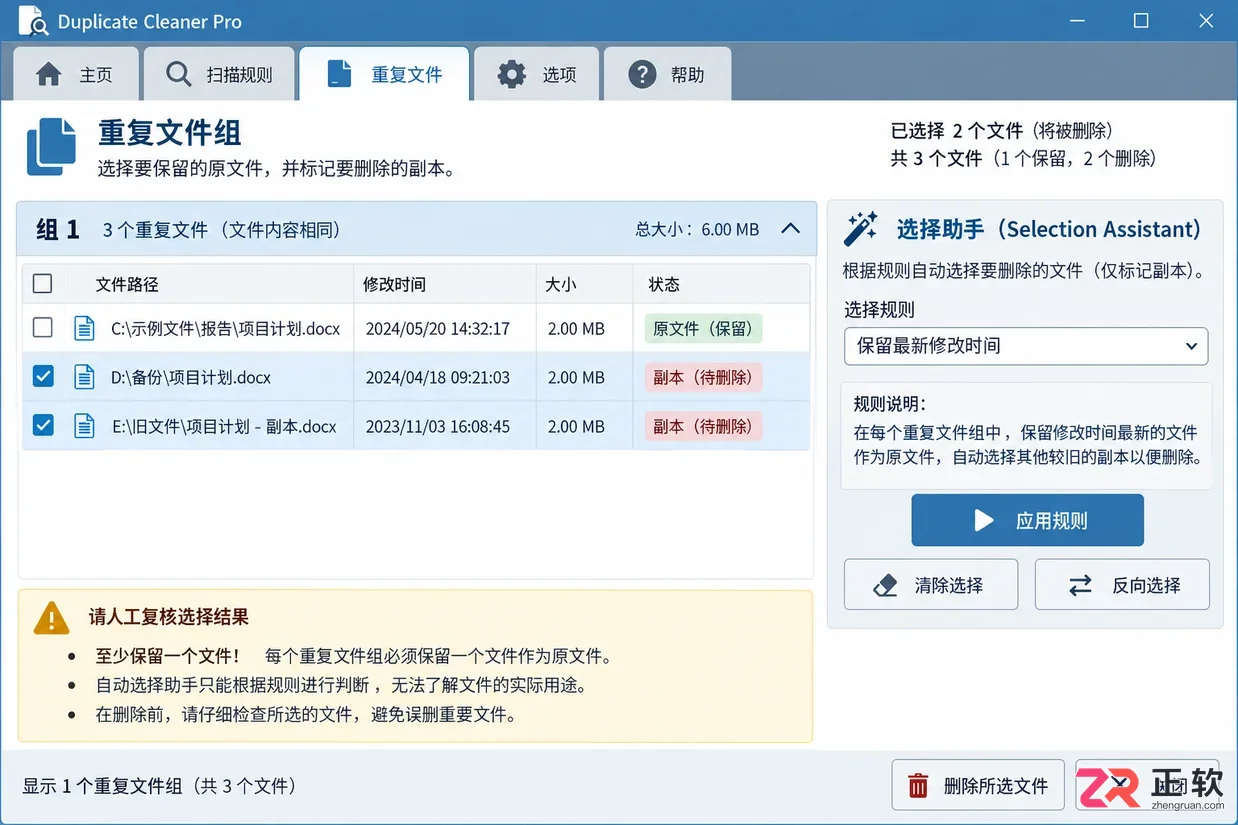Go to the 选项 tab

point(536,74)
